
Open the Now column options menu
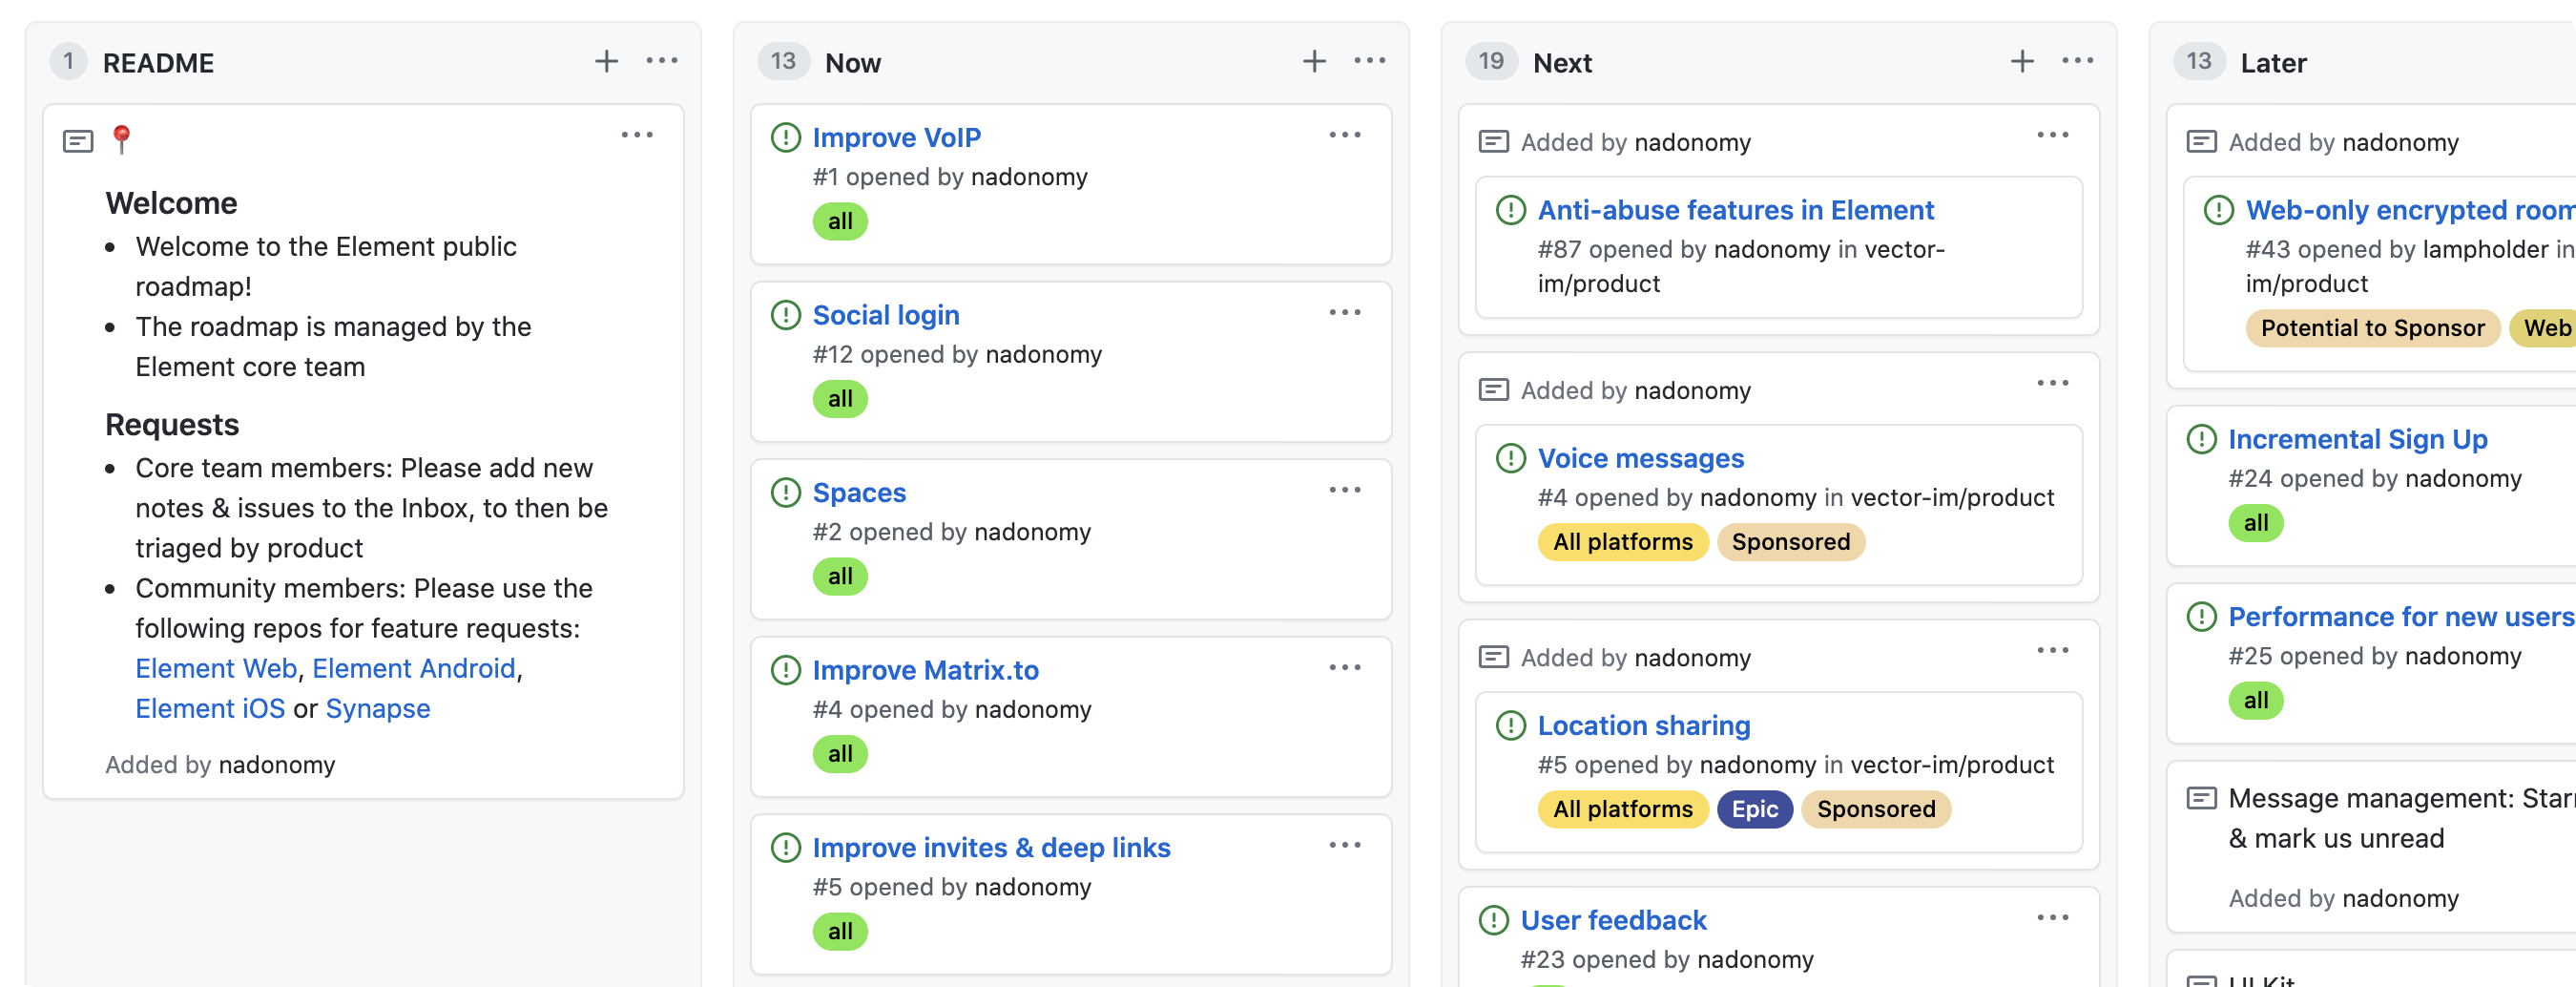point(1370,62)
